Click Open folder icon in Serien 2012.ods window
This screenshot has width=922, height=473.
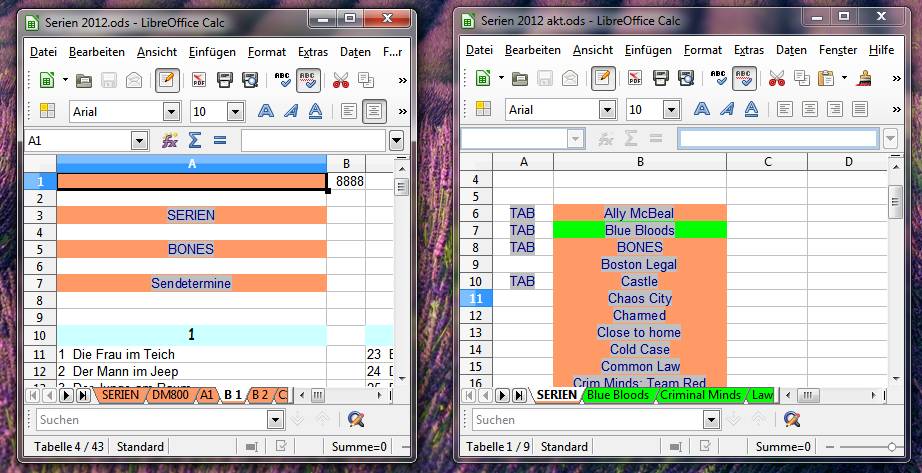(x=83, y=80)
